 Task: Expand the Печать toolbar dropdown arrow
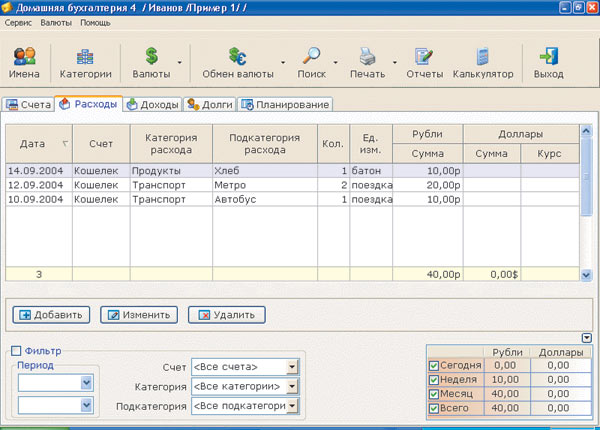coord(395,62)
